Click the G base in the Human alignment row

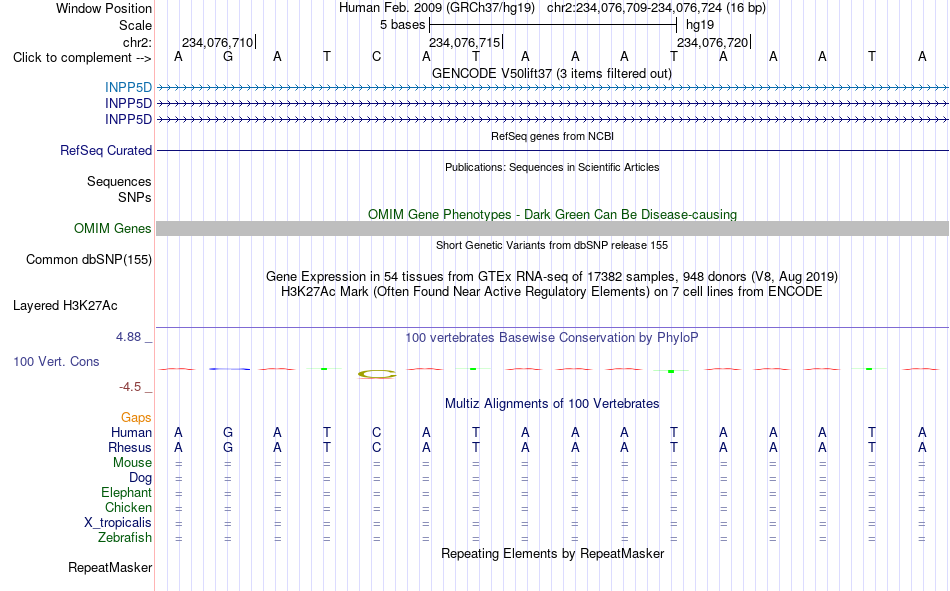[x=228, y=432]
